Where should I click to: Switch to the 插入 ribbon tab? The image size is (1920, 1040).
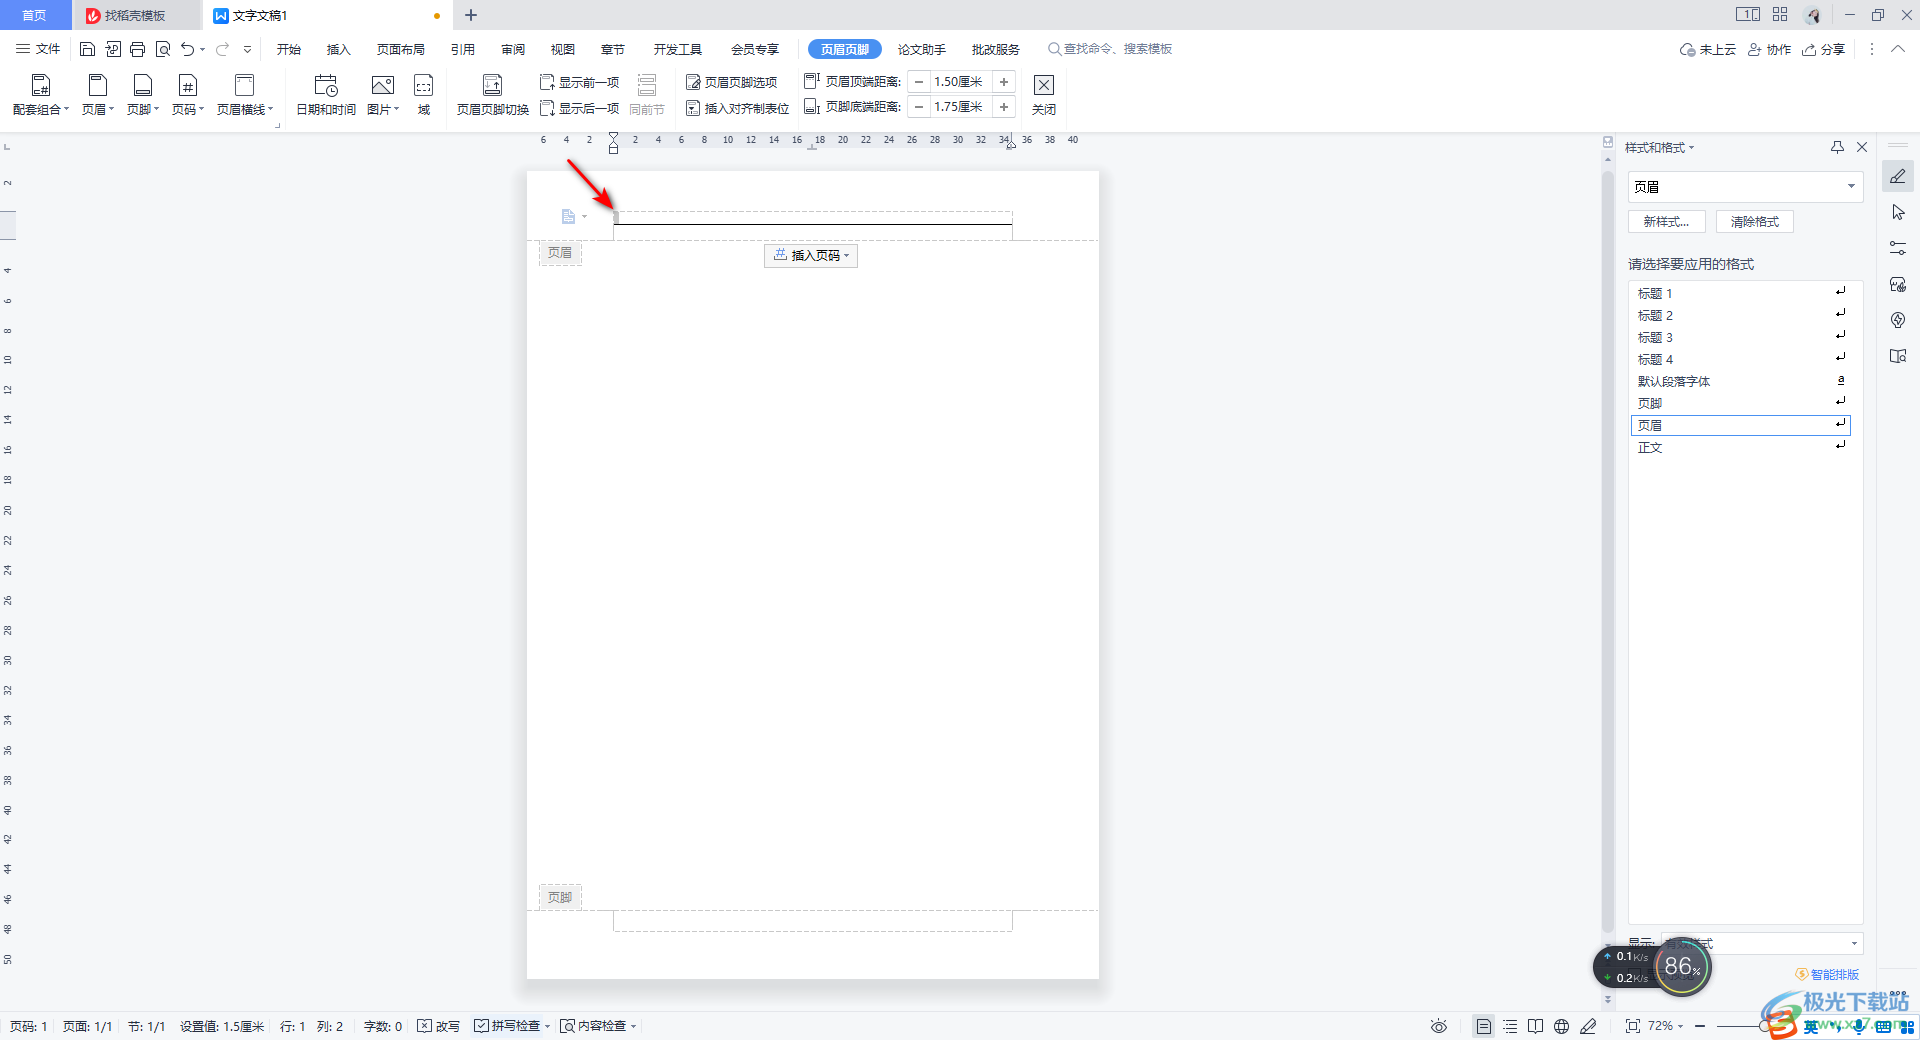339,49
